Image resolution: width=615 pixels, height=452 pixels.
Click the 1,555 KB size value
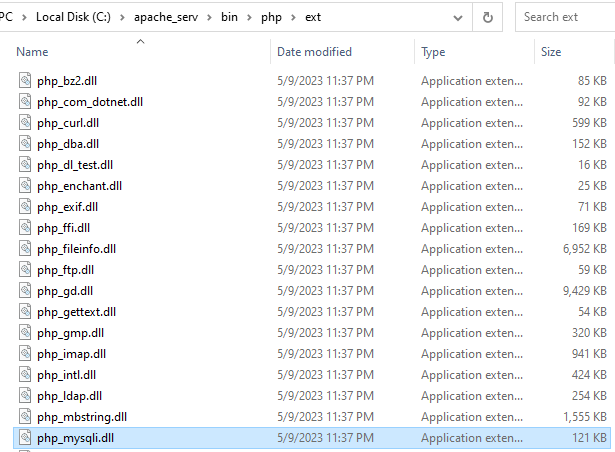pos(585,416)
